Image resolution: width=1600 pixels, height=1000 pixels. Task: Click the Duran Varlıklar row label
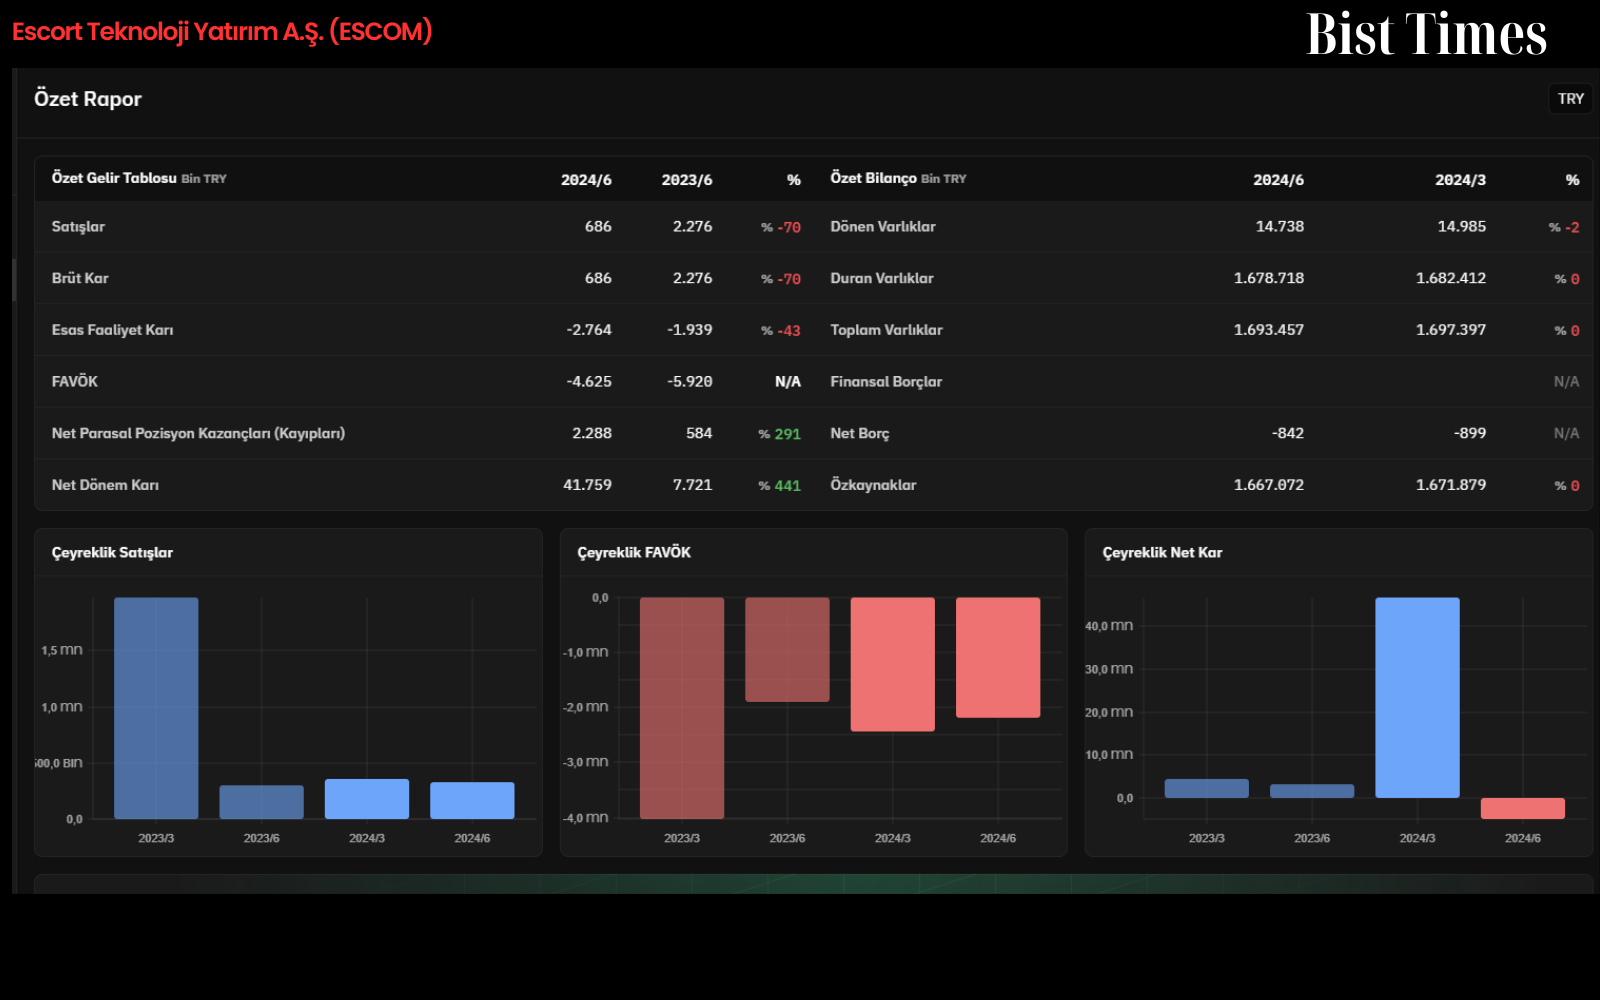click(x=882, y=278)
